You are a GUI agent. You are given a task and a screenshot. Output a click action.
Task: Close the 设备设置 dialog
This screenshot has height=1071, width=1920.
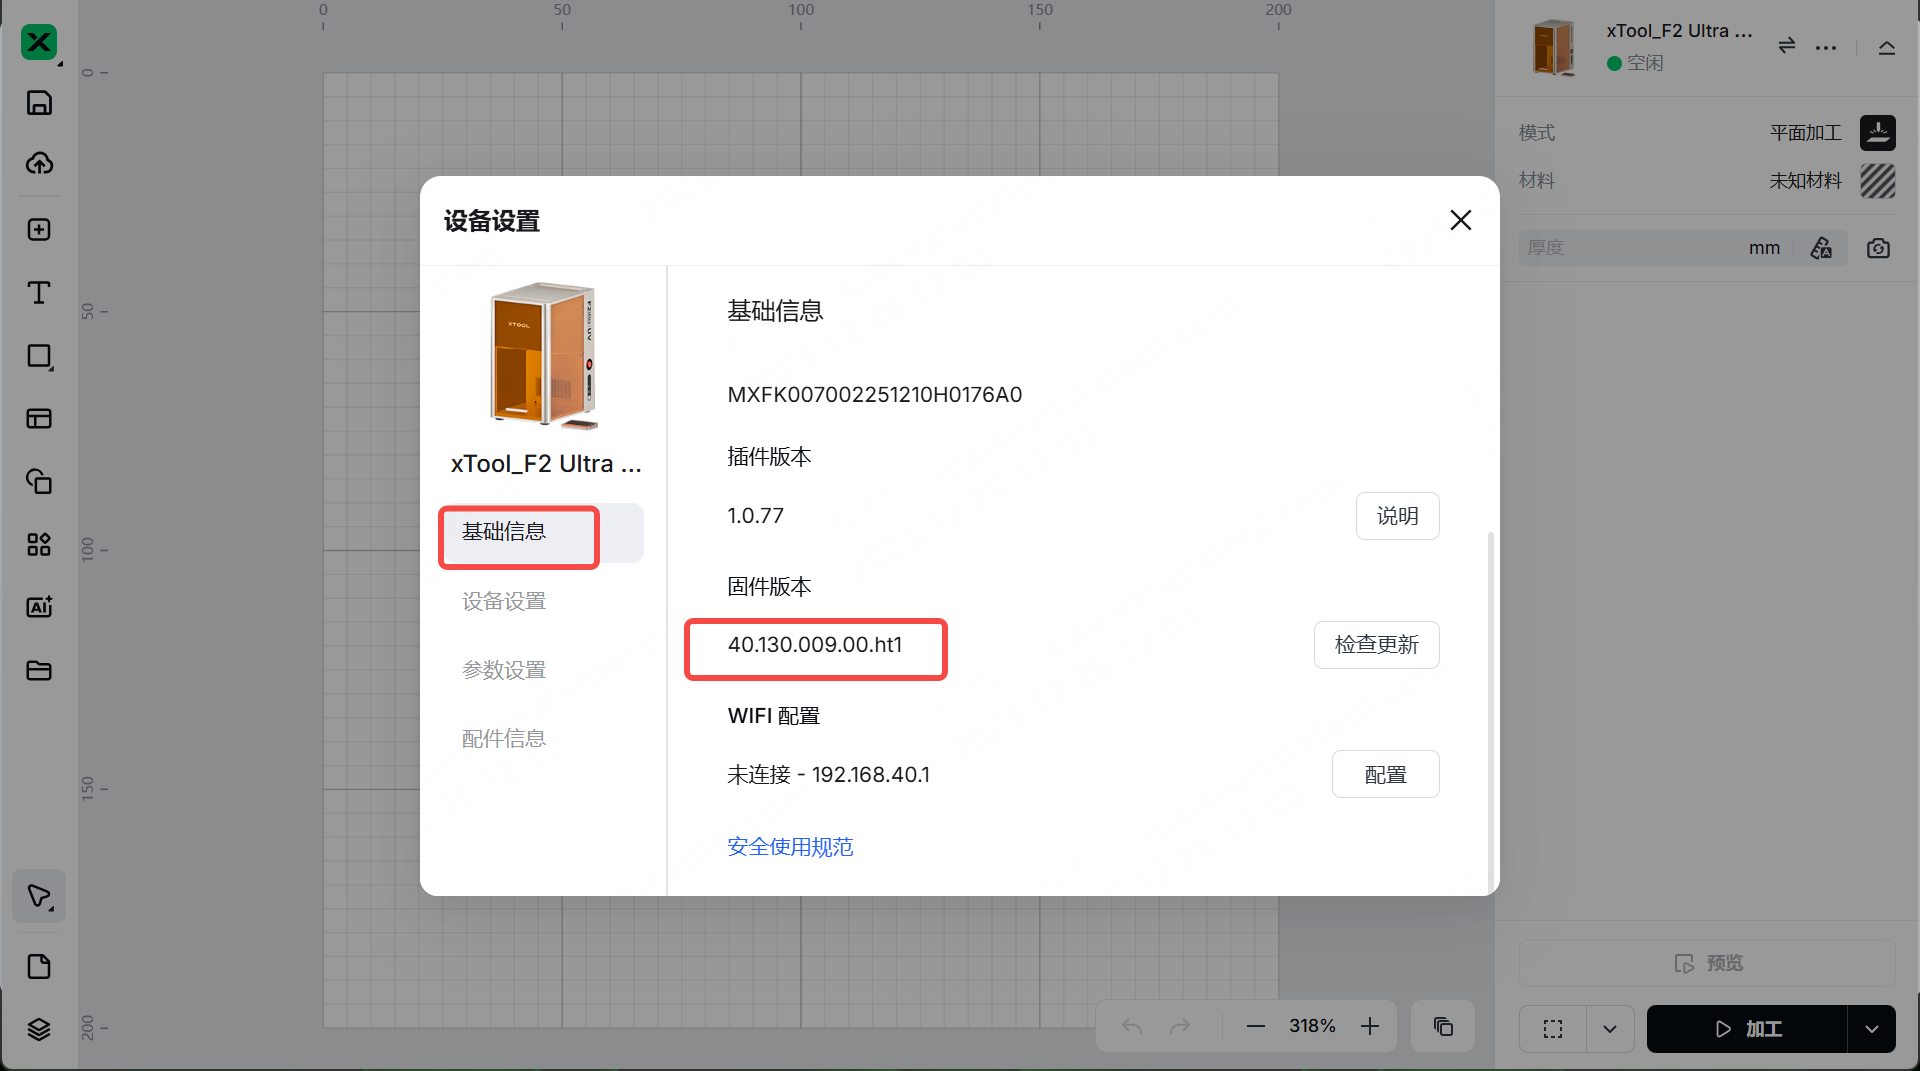(1460, 220)
